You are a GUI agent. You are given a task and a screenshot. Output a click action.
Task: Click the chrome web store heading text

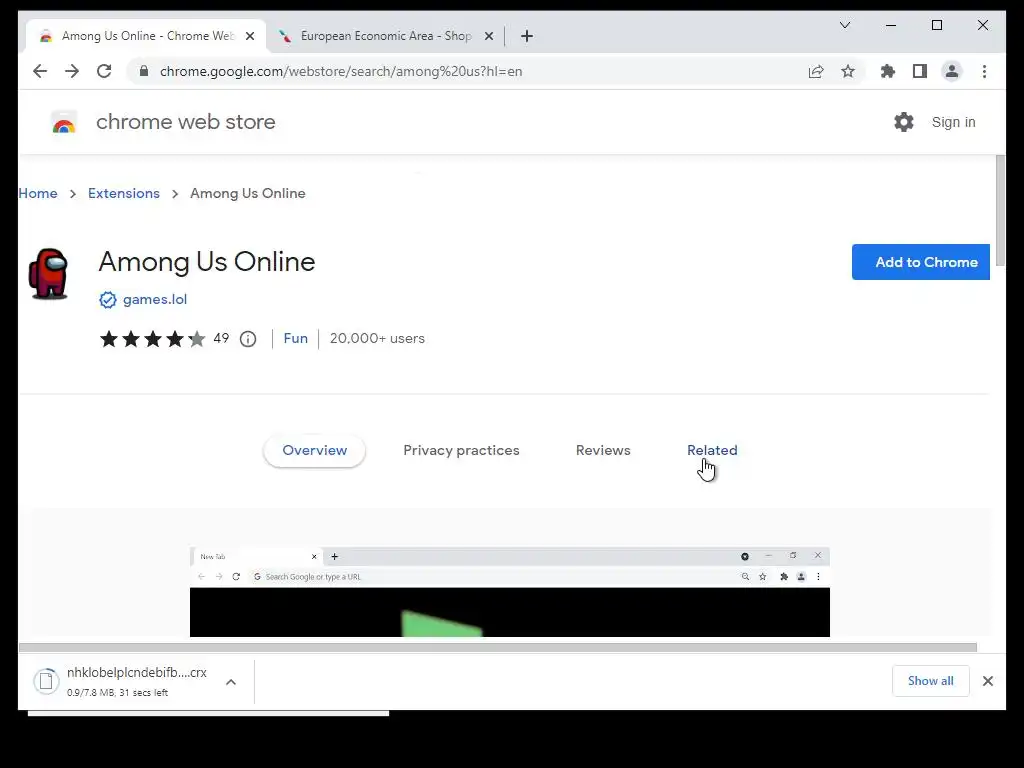185,122
